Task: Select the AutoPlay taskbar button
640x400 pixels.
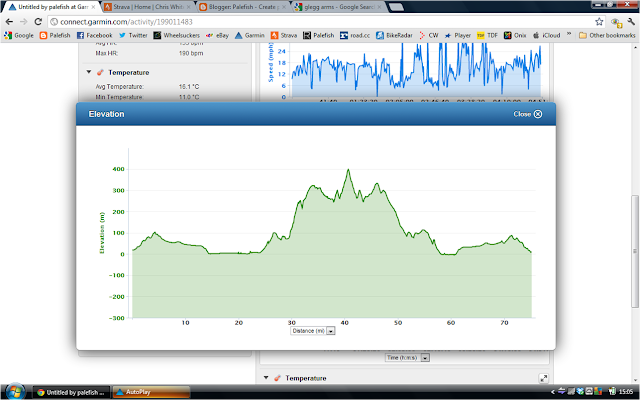Action: [x=151, y=392]
